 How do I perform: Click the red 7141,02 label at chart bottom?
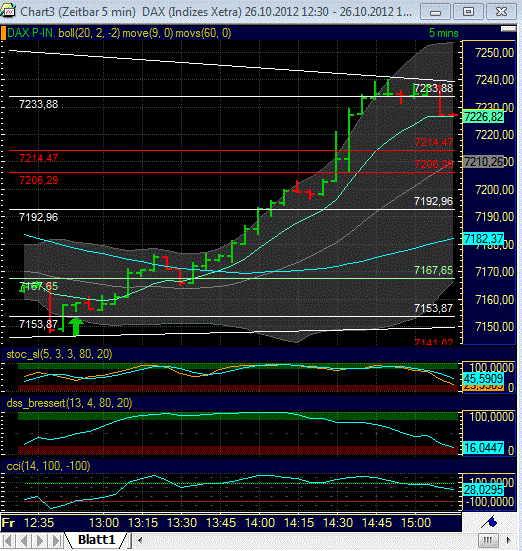[433, 342]
